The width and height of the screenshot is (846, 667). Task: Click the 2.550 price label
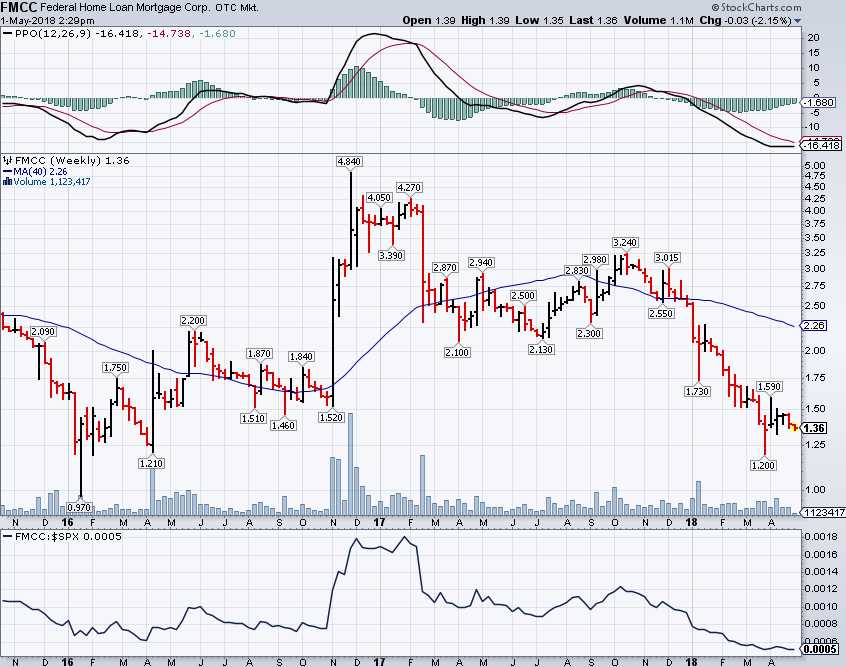[661, 314]
